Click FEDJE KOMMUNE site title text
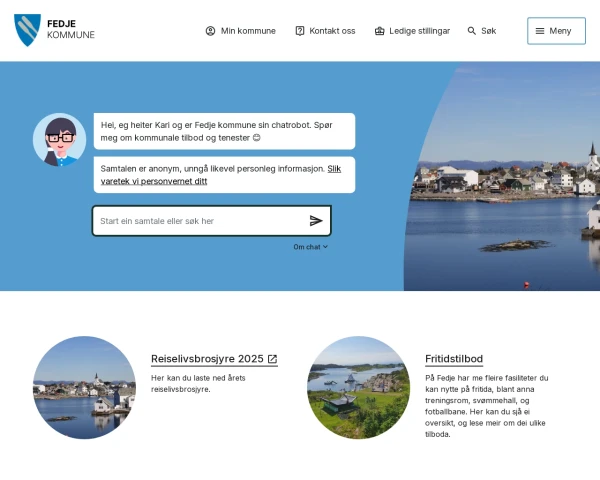Screen dimensions: 600x480 coord(71,29)
